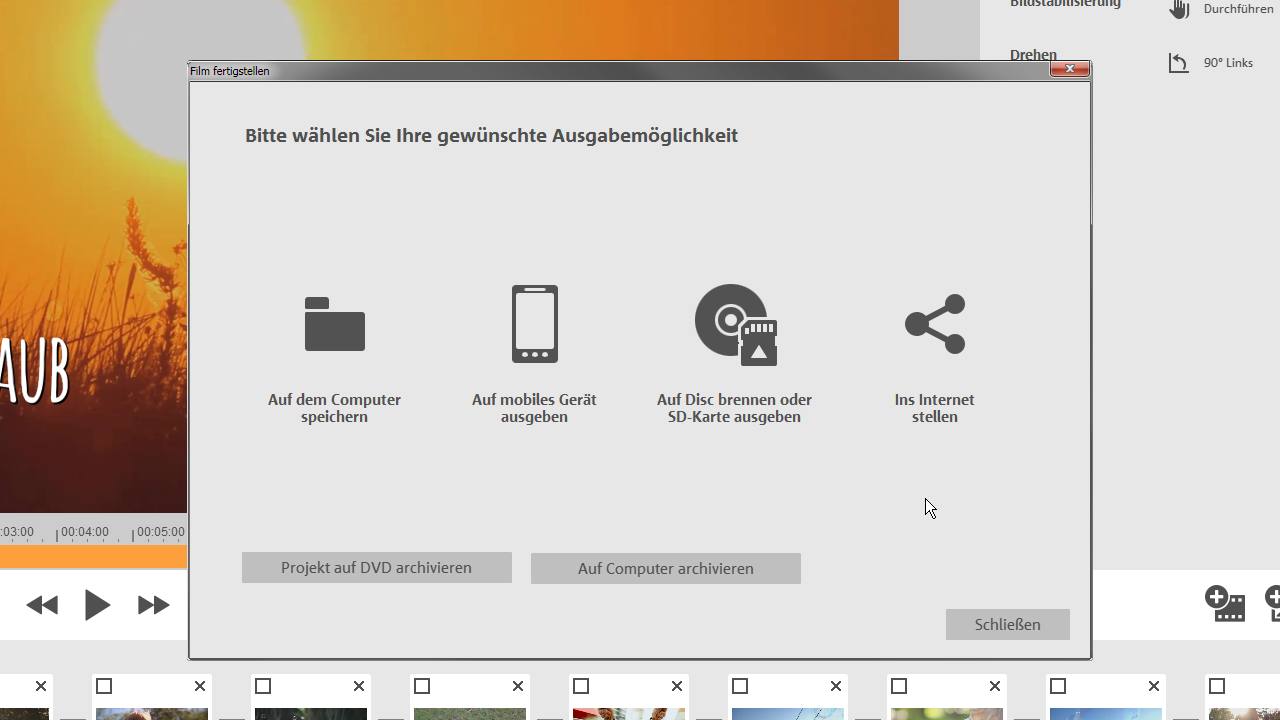This screenshot has height=720, width=1280.
Task: Start playback with the play button
Action: pos(97,605)
